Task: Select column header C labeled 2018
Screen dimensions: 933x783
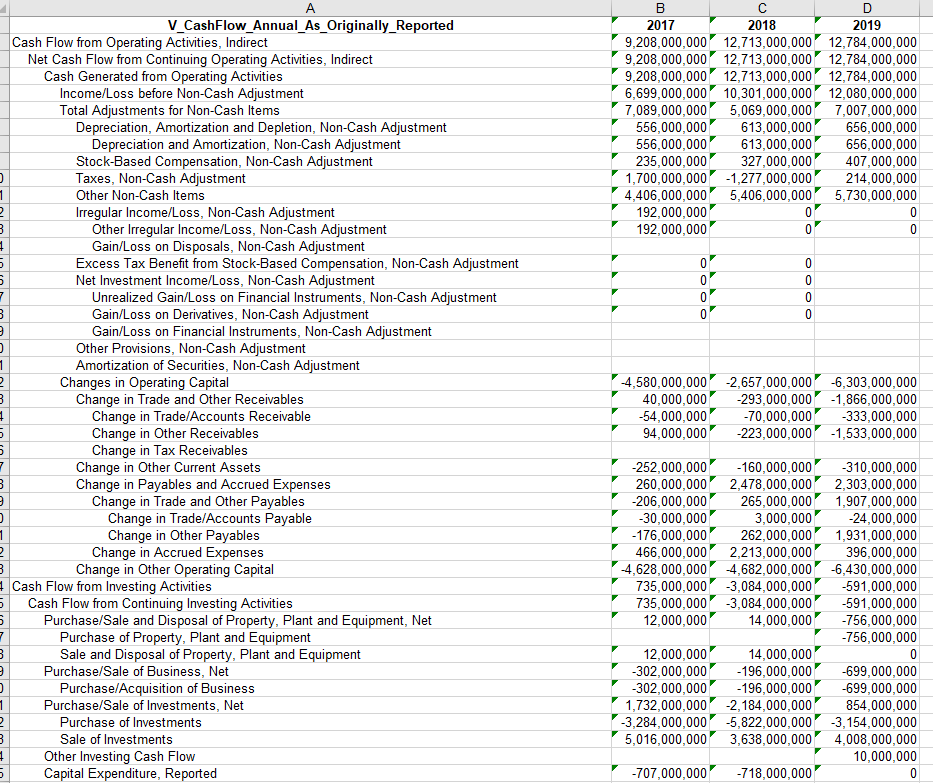Action: coord(762,8)
